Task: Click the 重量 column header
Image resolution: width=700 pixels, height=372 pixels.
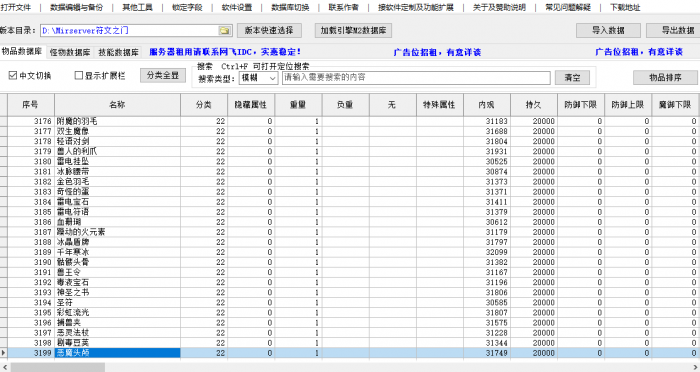Action: 298,104
